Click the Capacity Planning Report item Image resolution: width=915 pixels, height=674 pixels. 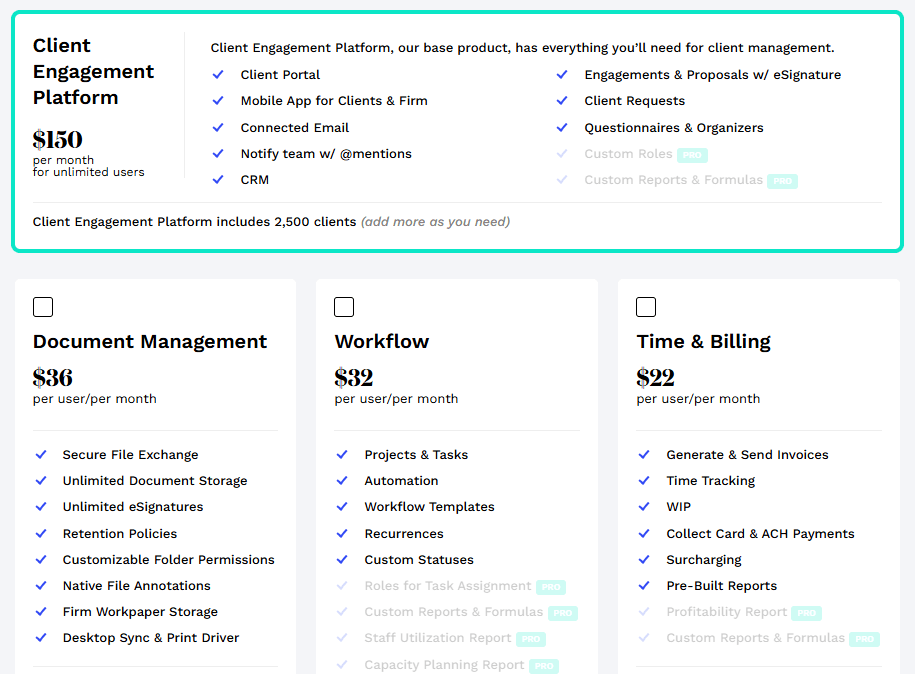tap(444, 665)
